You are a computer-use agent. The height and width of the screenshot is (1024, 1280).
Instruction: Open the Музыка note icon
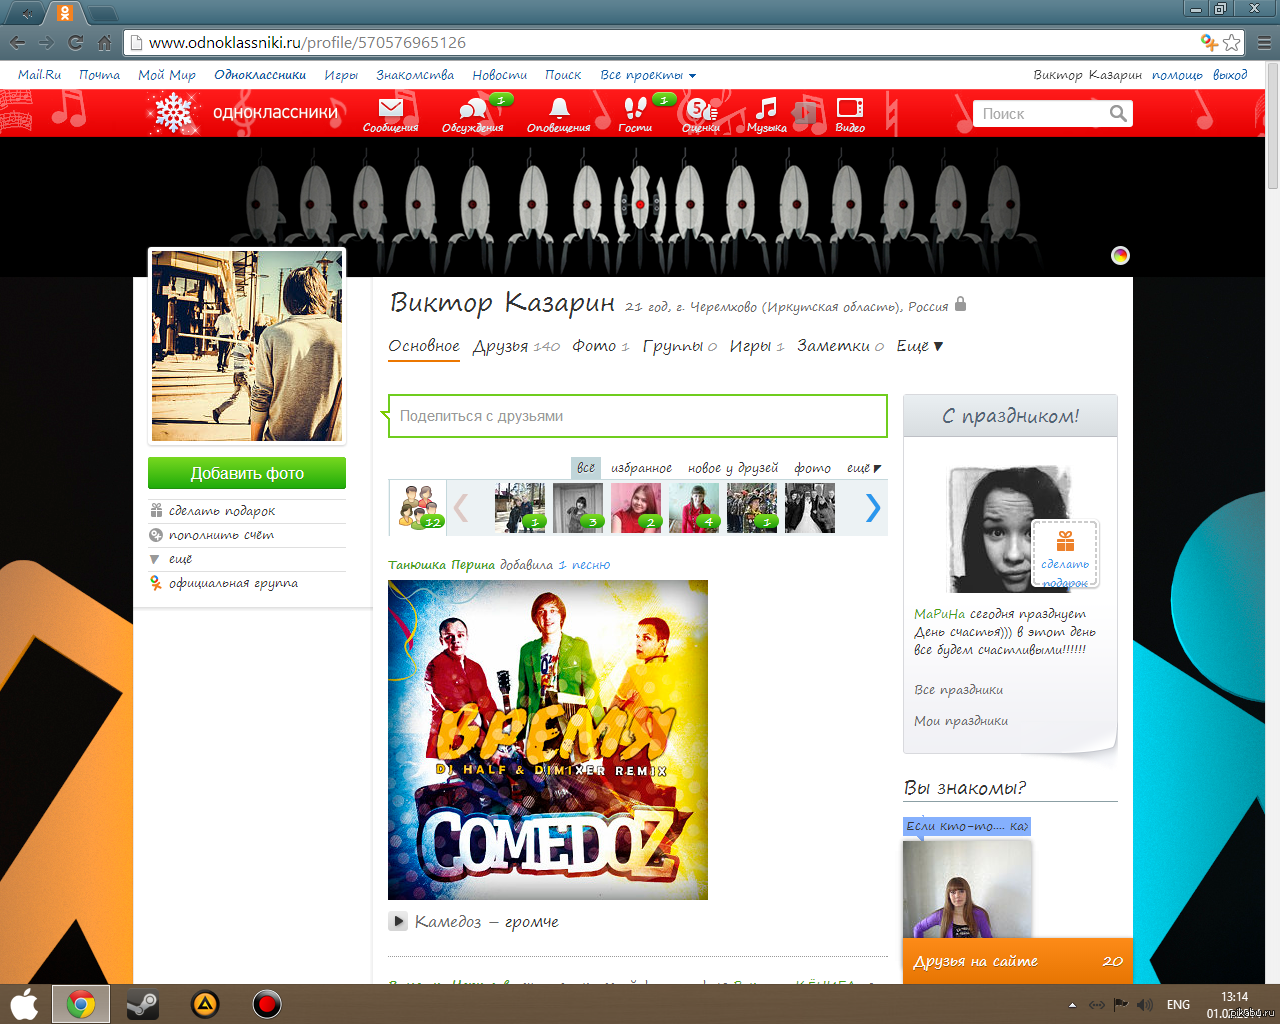[767, 108]
